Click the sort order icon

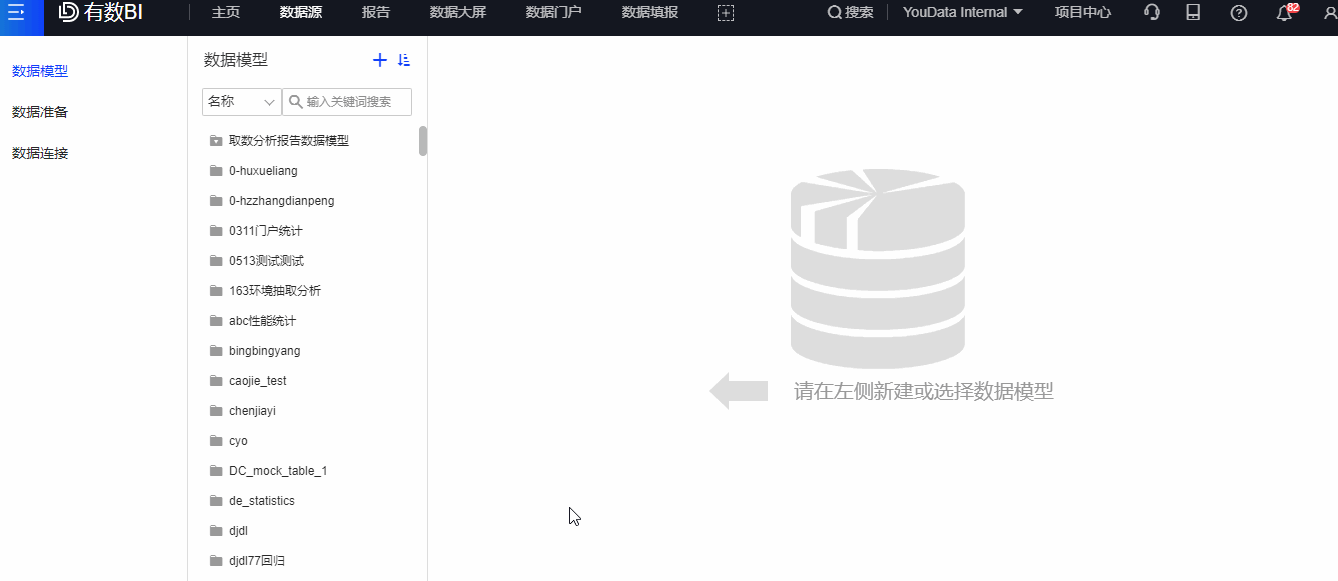pos(404,60)
